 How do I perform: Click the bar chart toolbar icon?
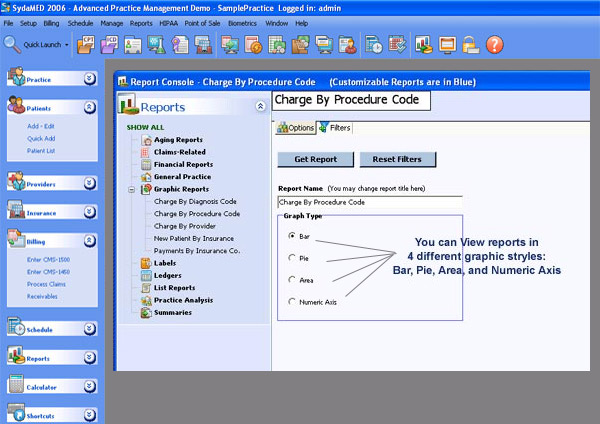pyautogui.click(x=422, y=45)
